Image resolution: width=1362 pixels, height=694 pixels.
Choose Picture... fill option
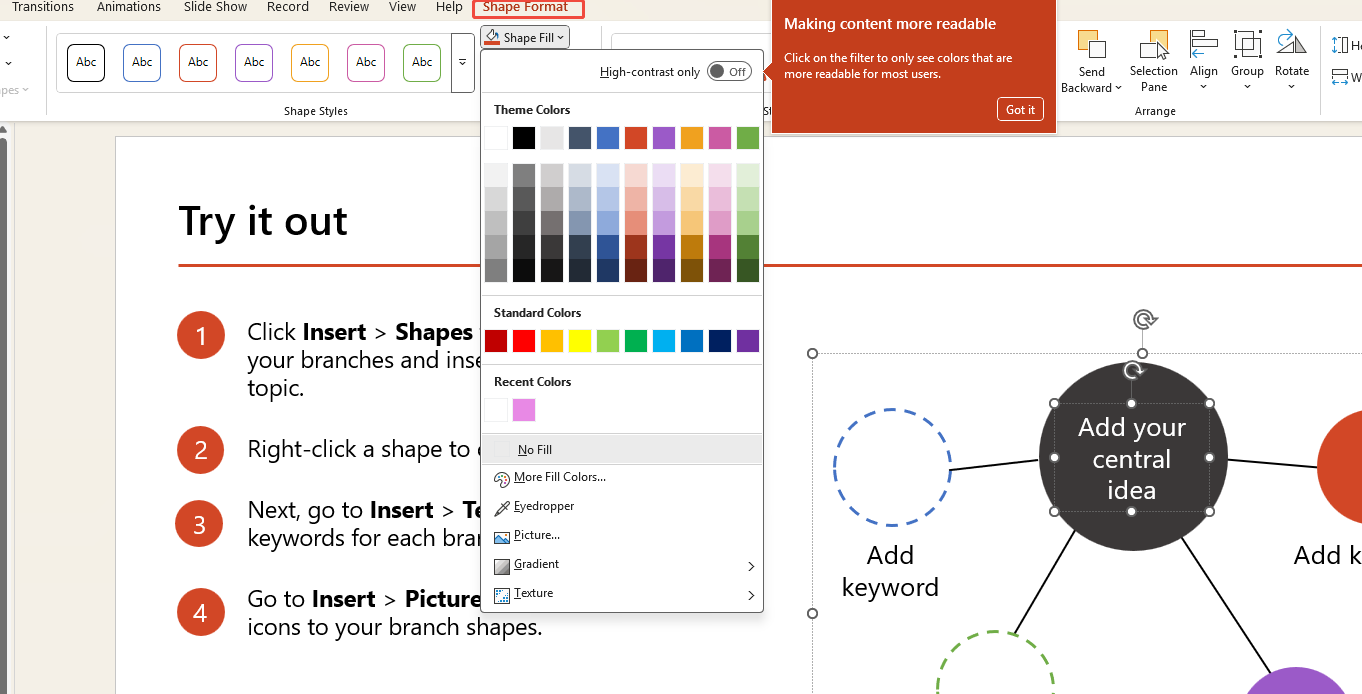coord(535,535)
